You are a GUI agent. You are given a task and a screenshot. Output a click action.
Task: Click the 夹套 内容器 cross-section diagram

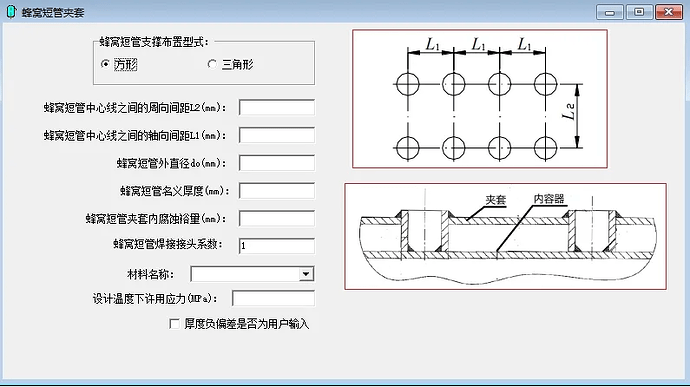(505, 236)
